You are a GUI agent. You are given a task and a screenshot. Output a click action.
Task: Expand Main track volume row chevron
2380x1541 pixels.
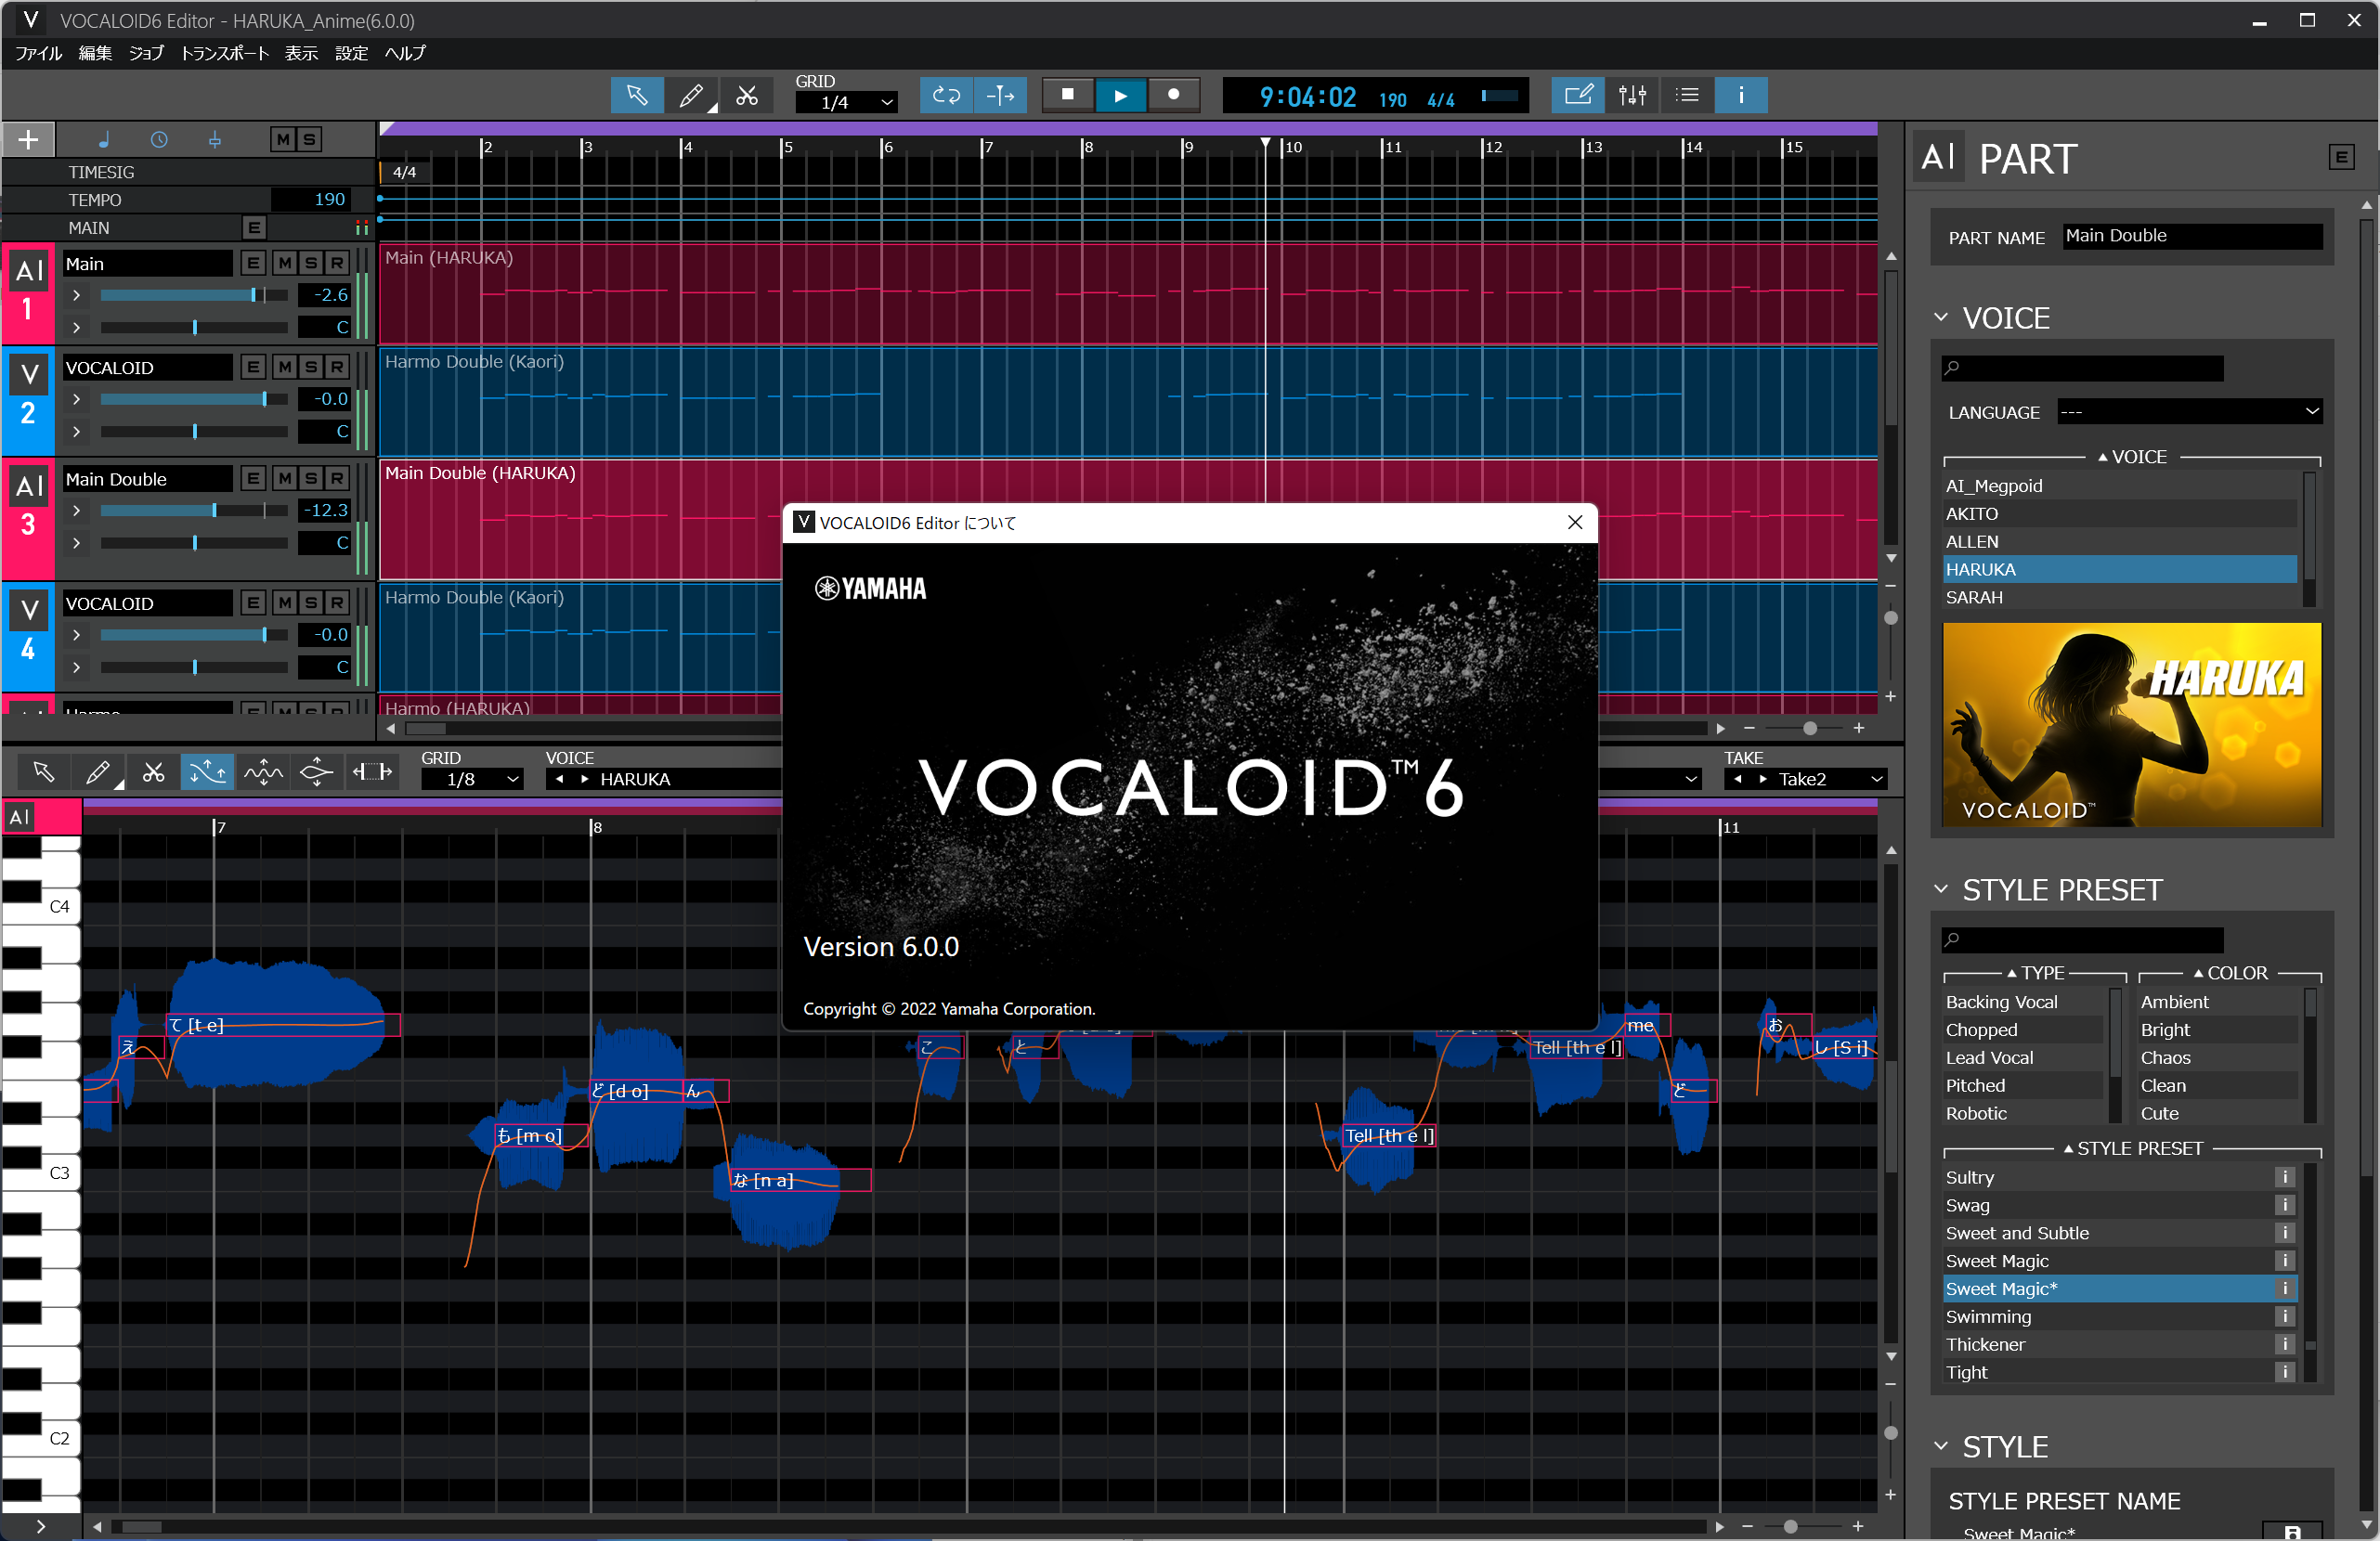[76, 295]
